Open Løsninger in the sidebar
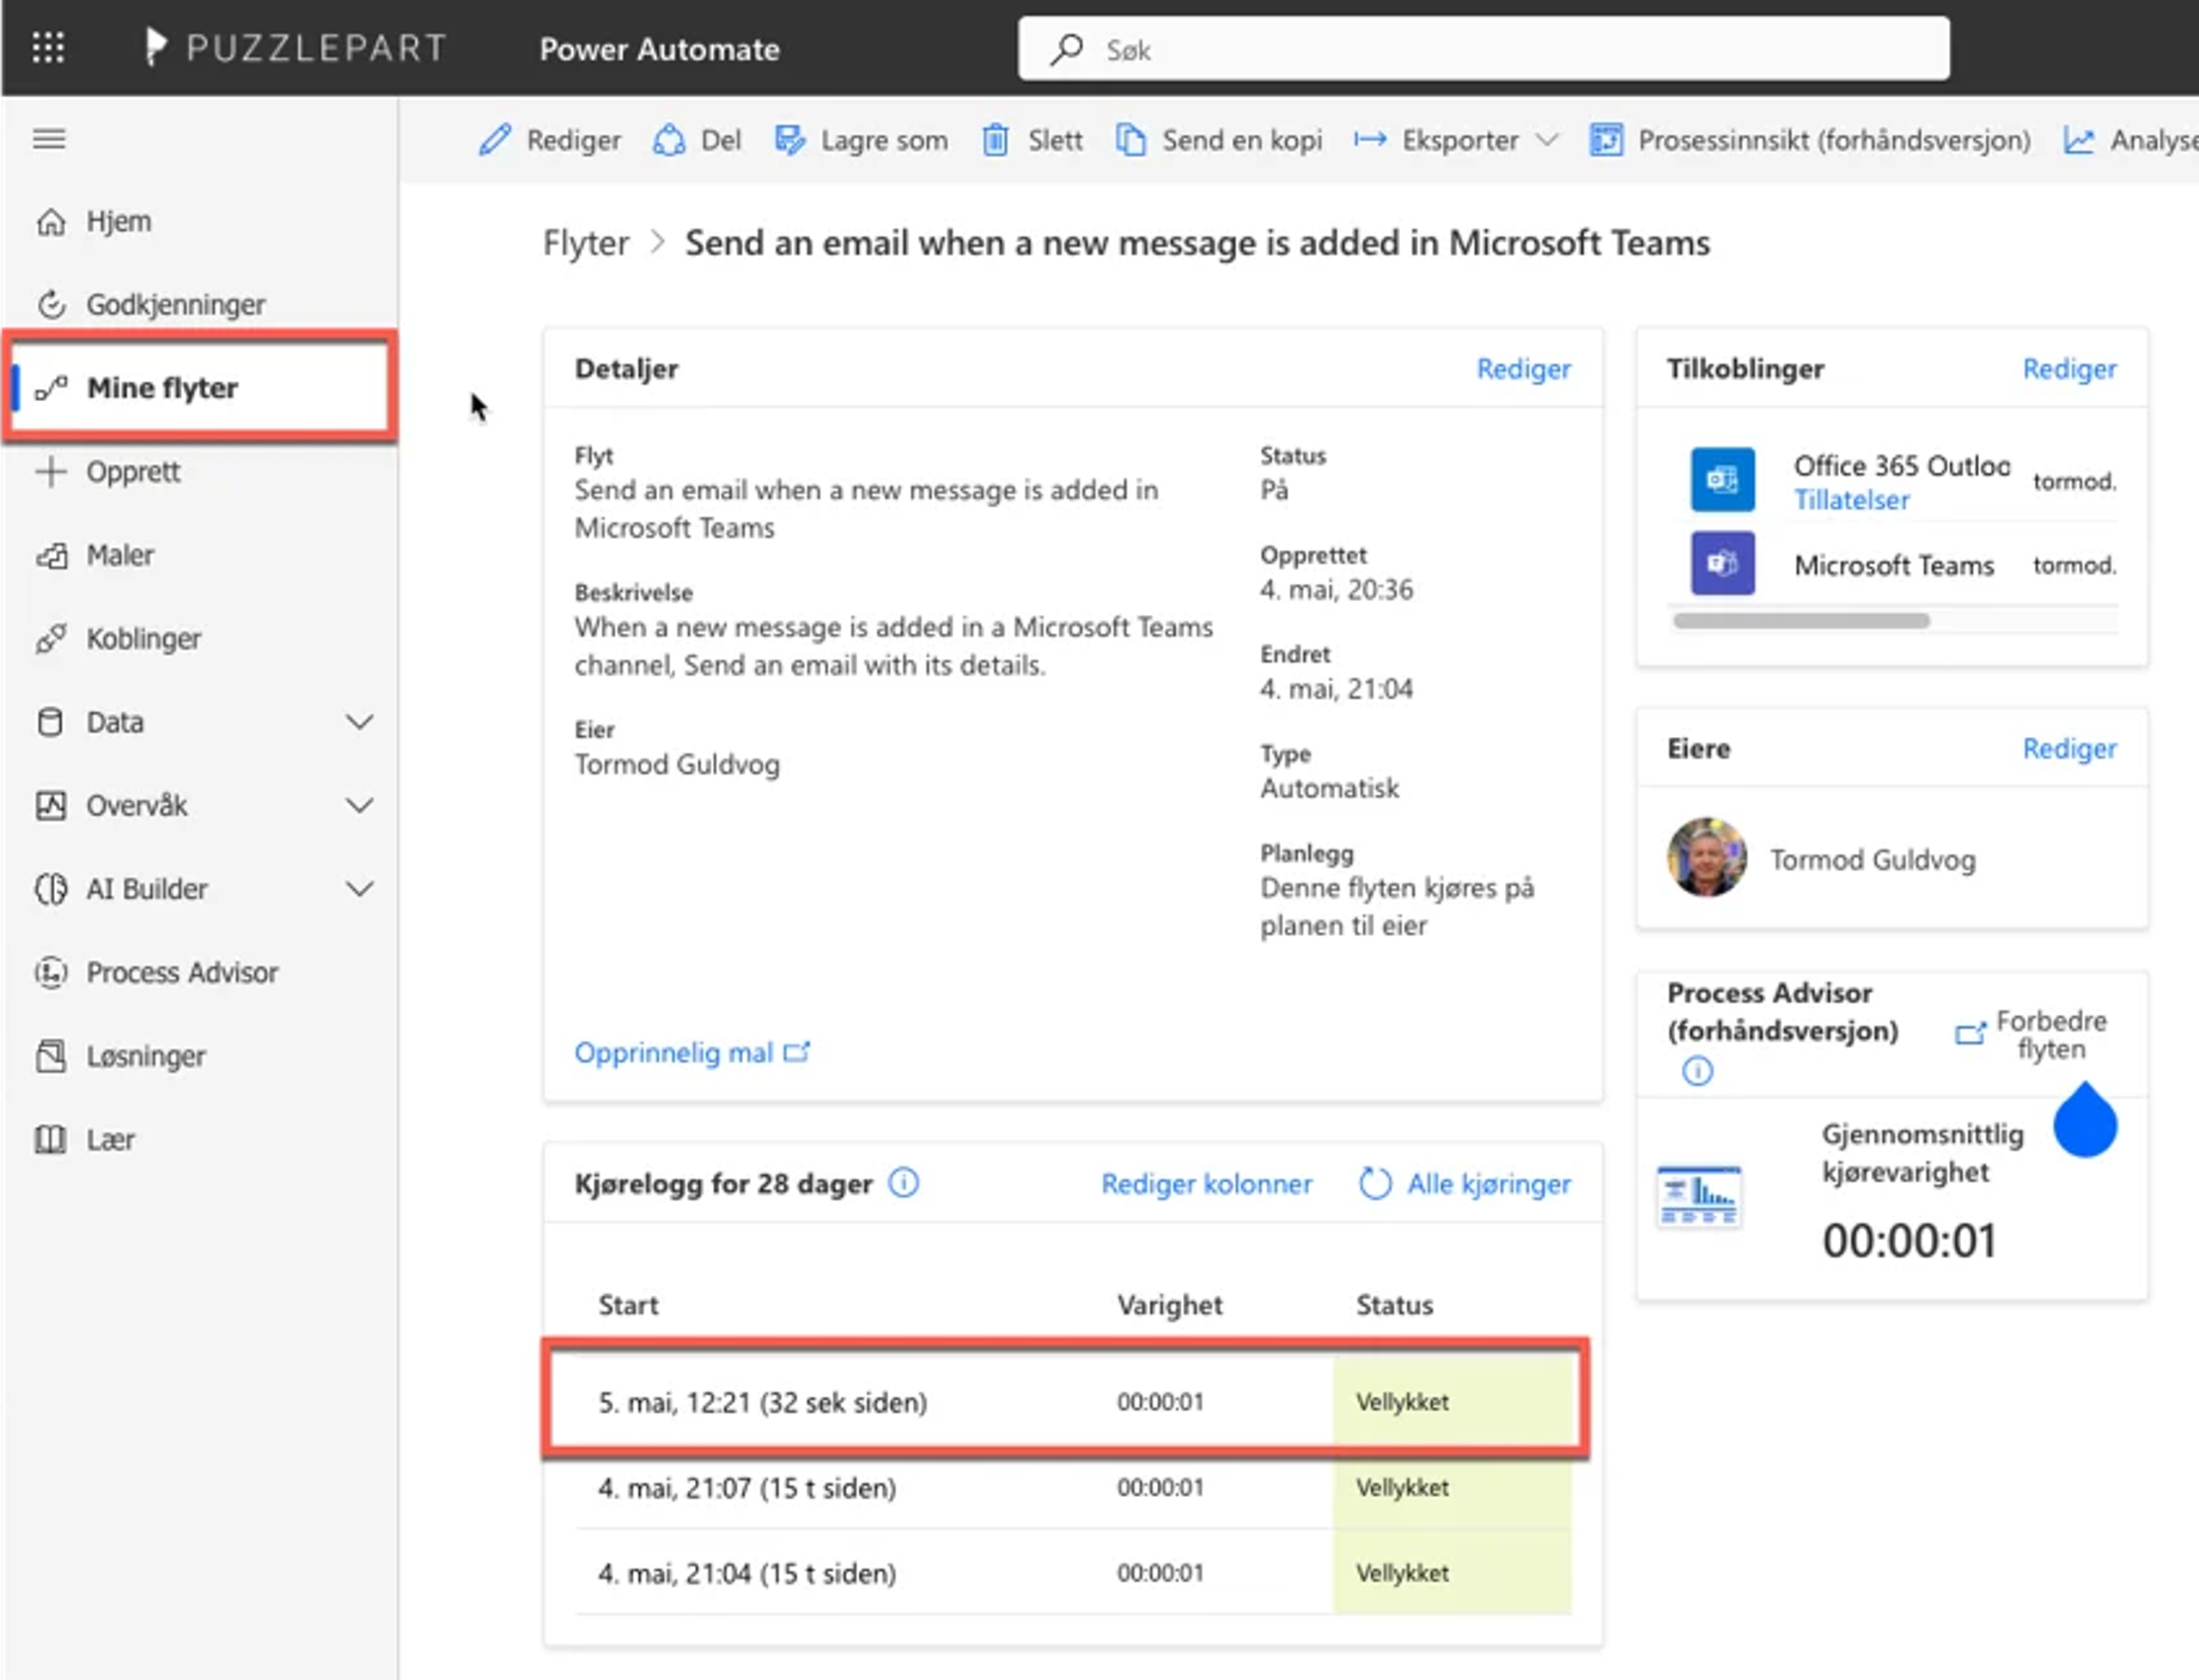 [x=145, y=1056]
